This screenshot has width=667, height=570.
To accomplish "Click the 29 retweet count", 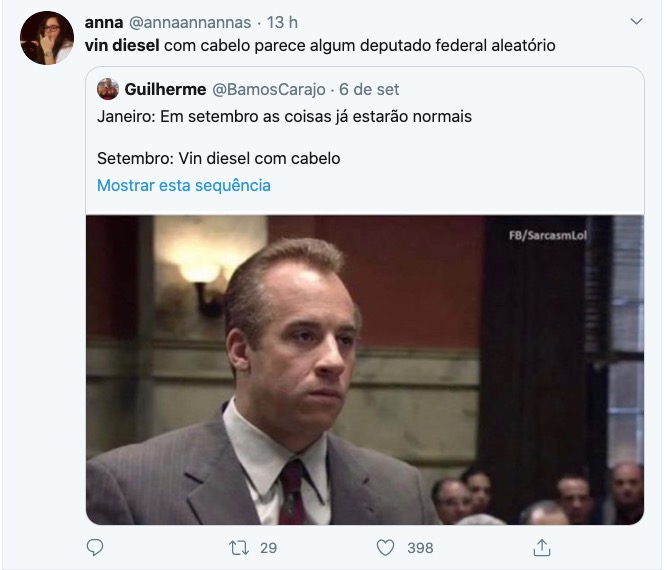I will pos(268,548).
